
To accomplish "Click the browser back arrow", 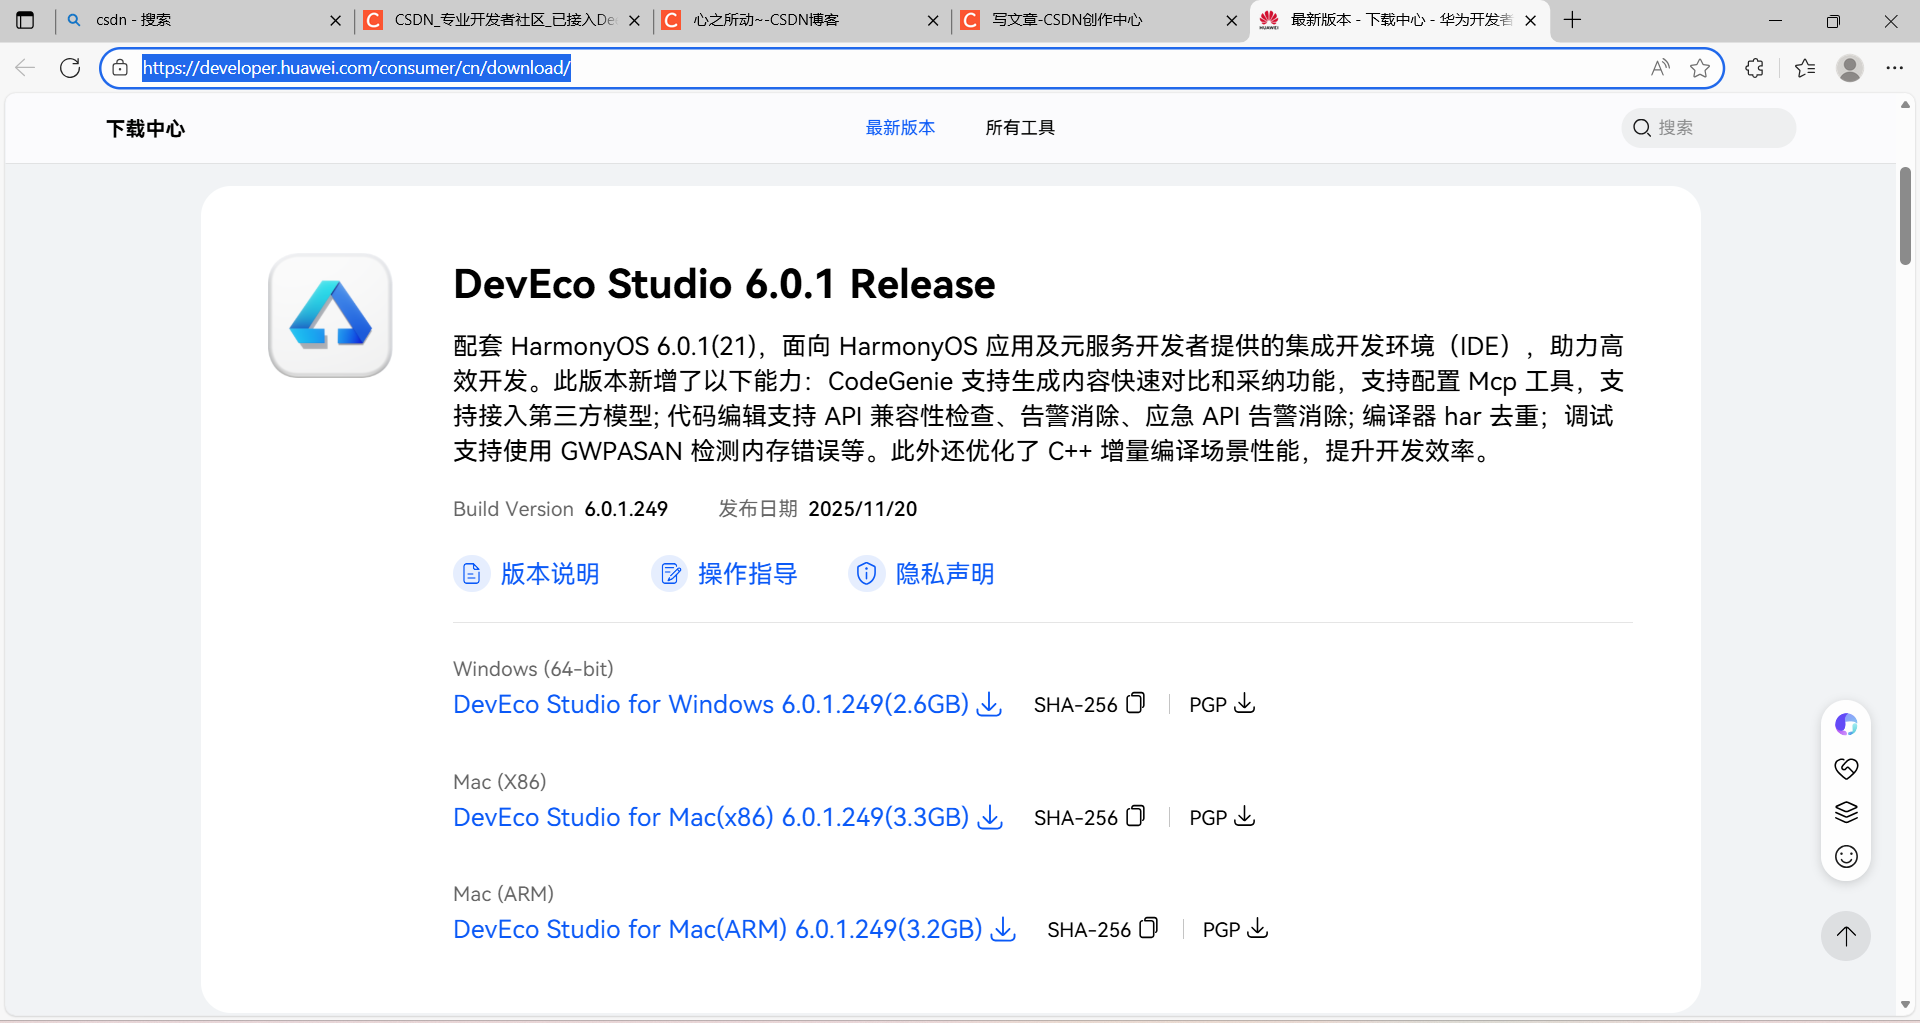I will point(25,68).
